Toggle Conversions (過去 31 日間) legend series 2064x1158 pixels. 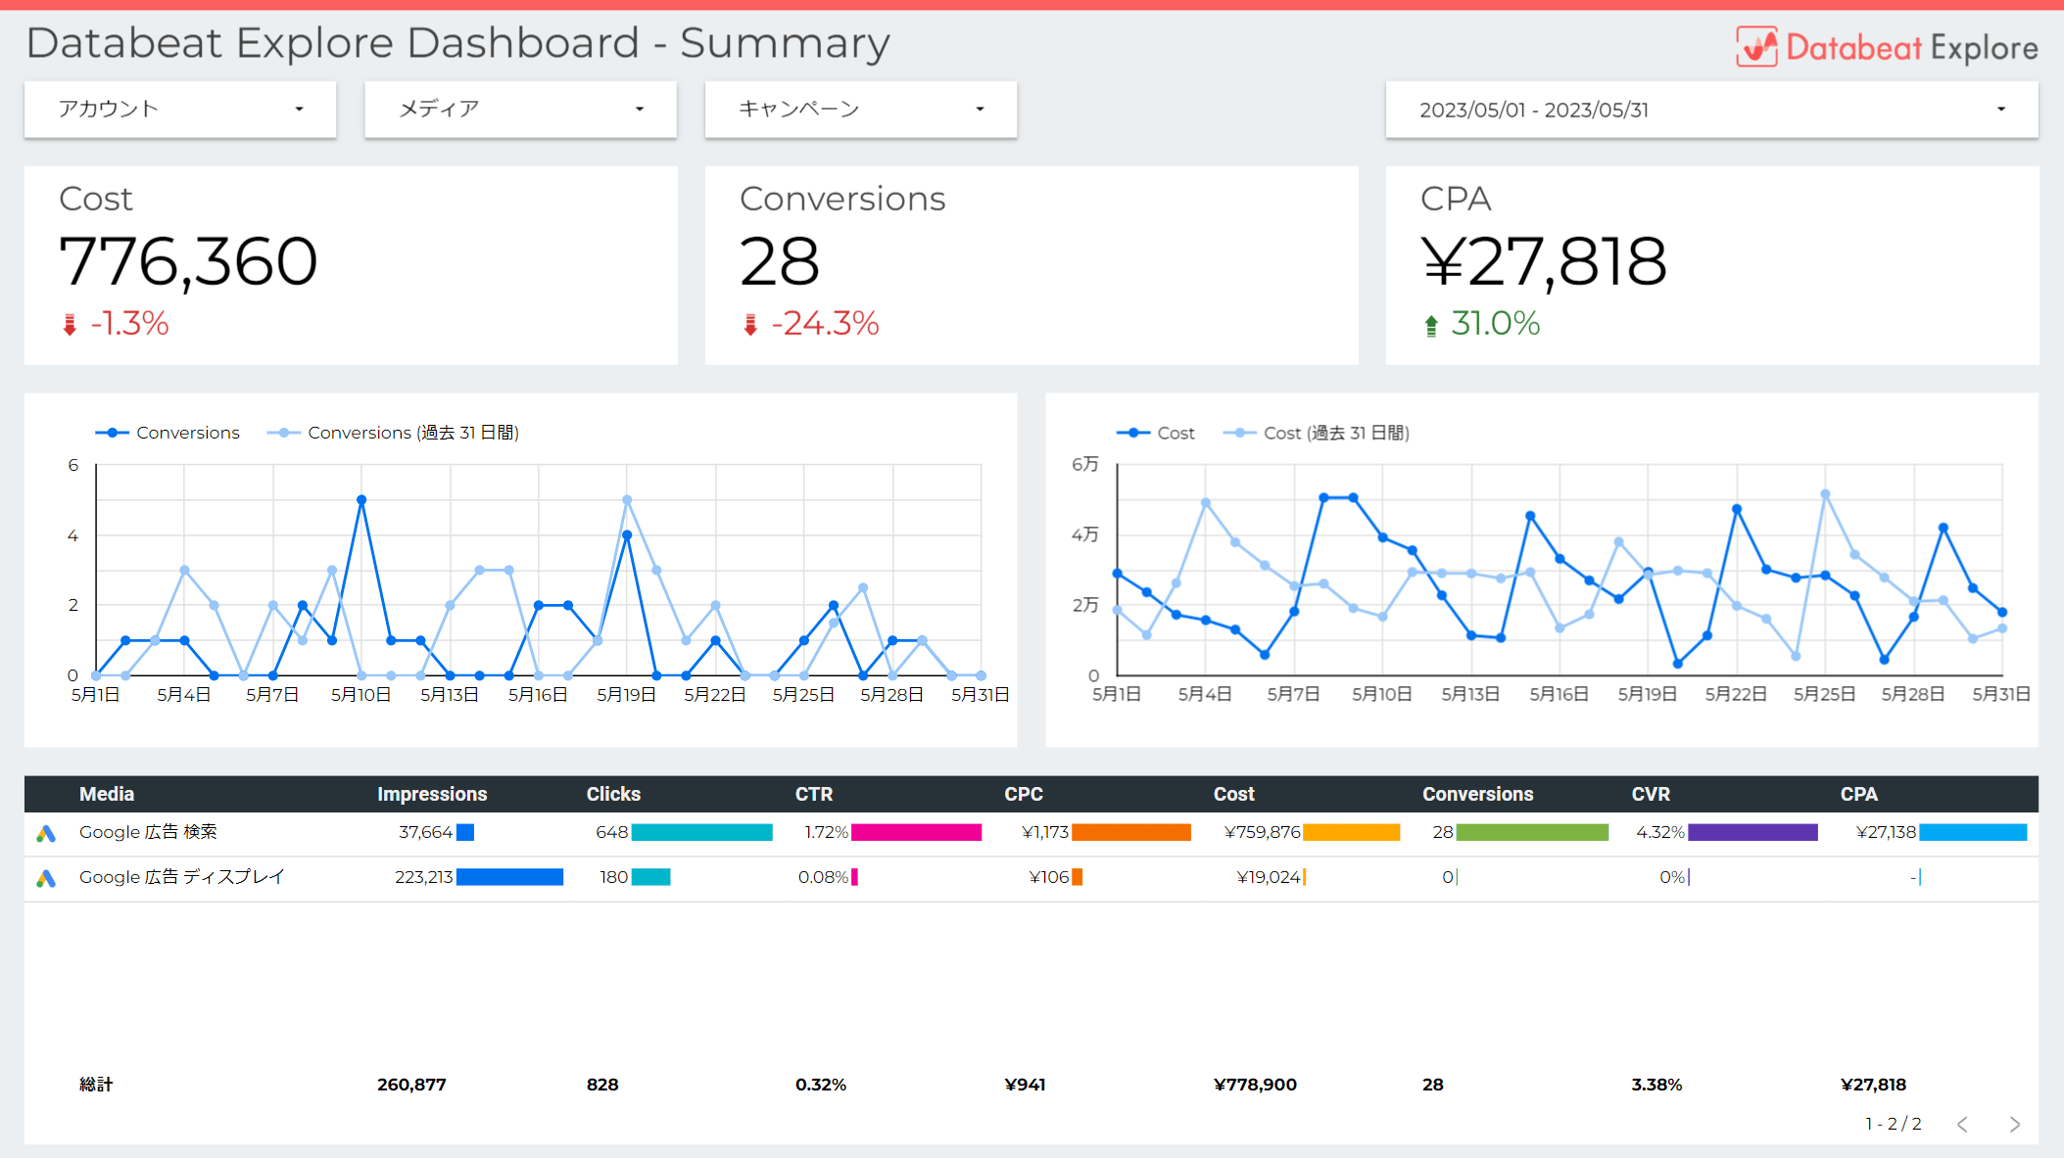coord(393,433)
